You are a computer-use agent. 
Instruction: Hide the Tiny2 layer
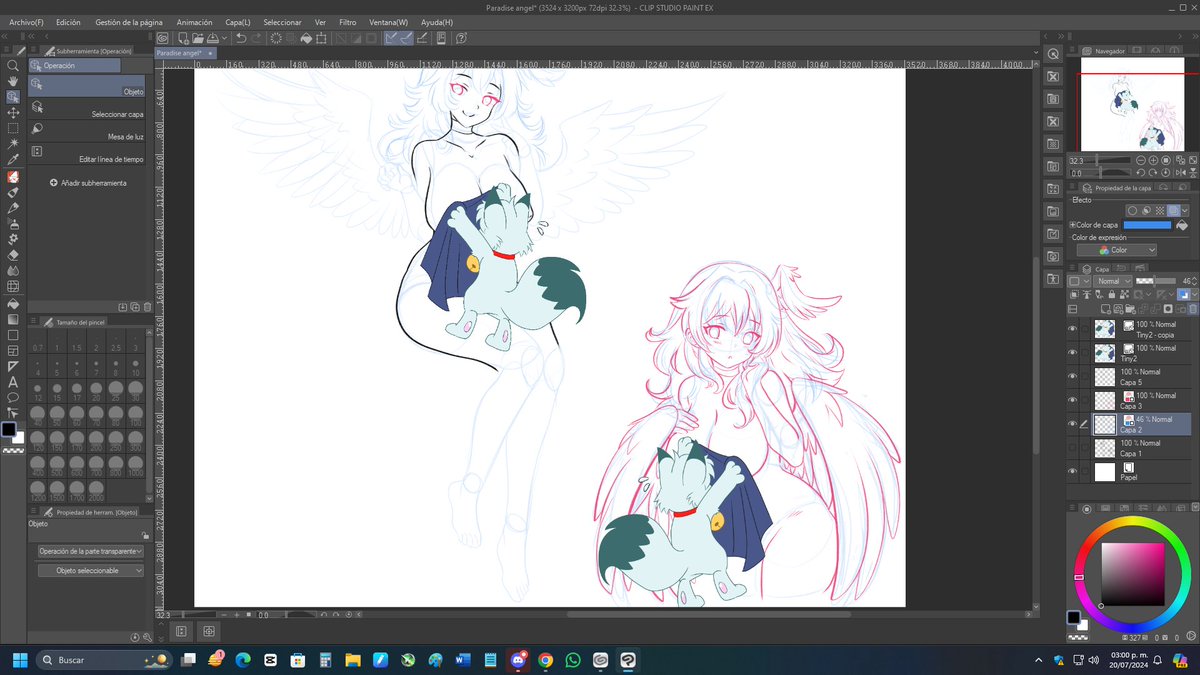click(1072, 352)
